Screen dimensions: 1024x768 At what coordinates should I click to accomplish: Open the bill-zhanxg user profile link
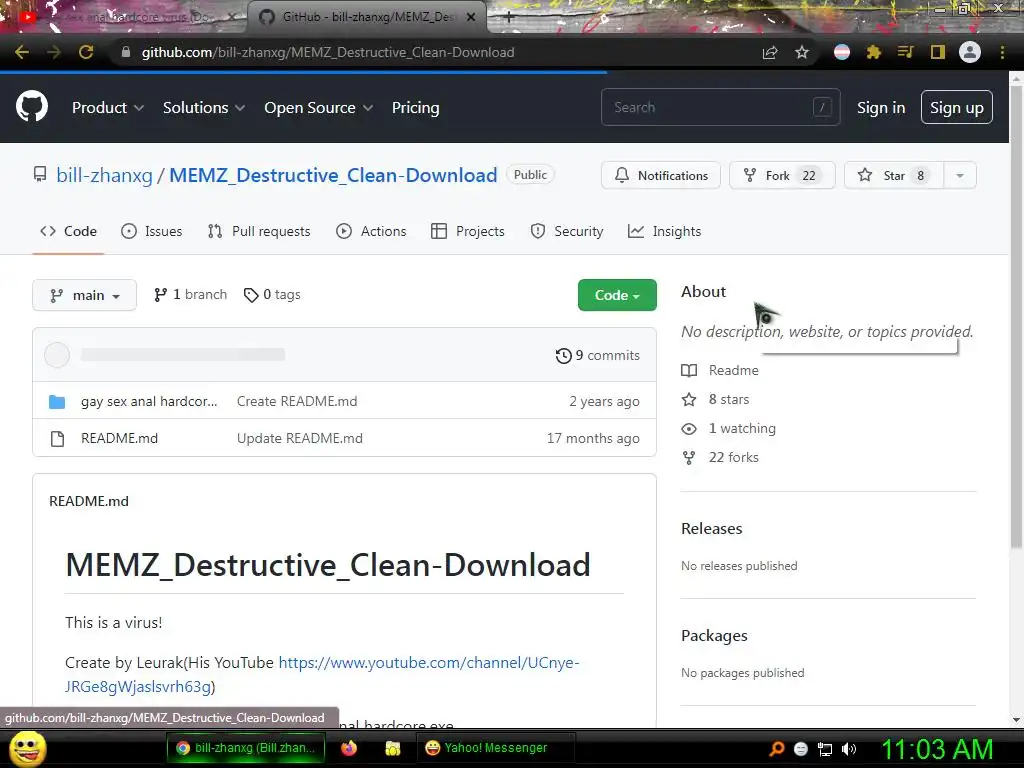click(x=104, y=175)
